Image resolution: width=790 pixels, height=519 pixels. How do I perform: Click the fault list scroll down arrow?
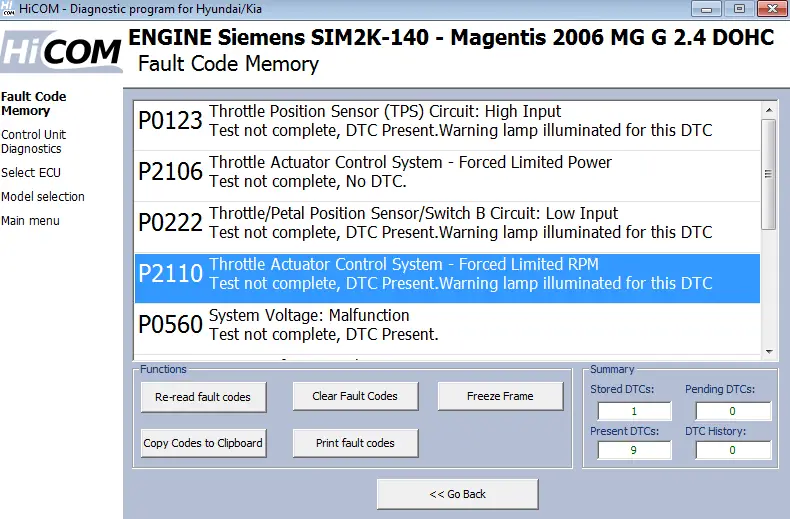769,352
